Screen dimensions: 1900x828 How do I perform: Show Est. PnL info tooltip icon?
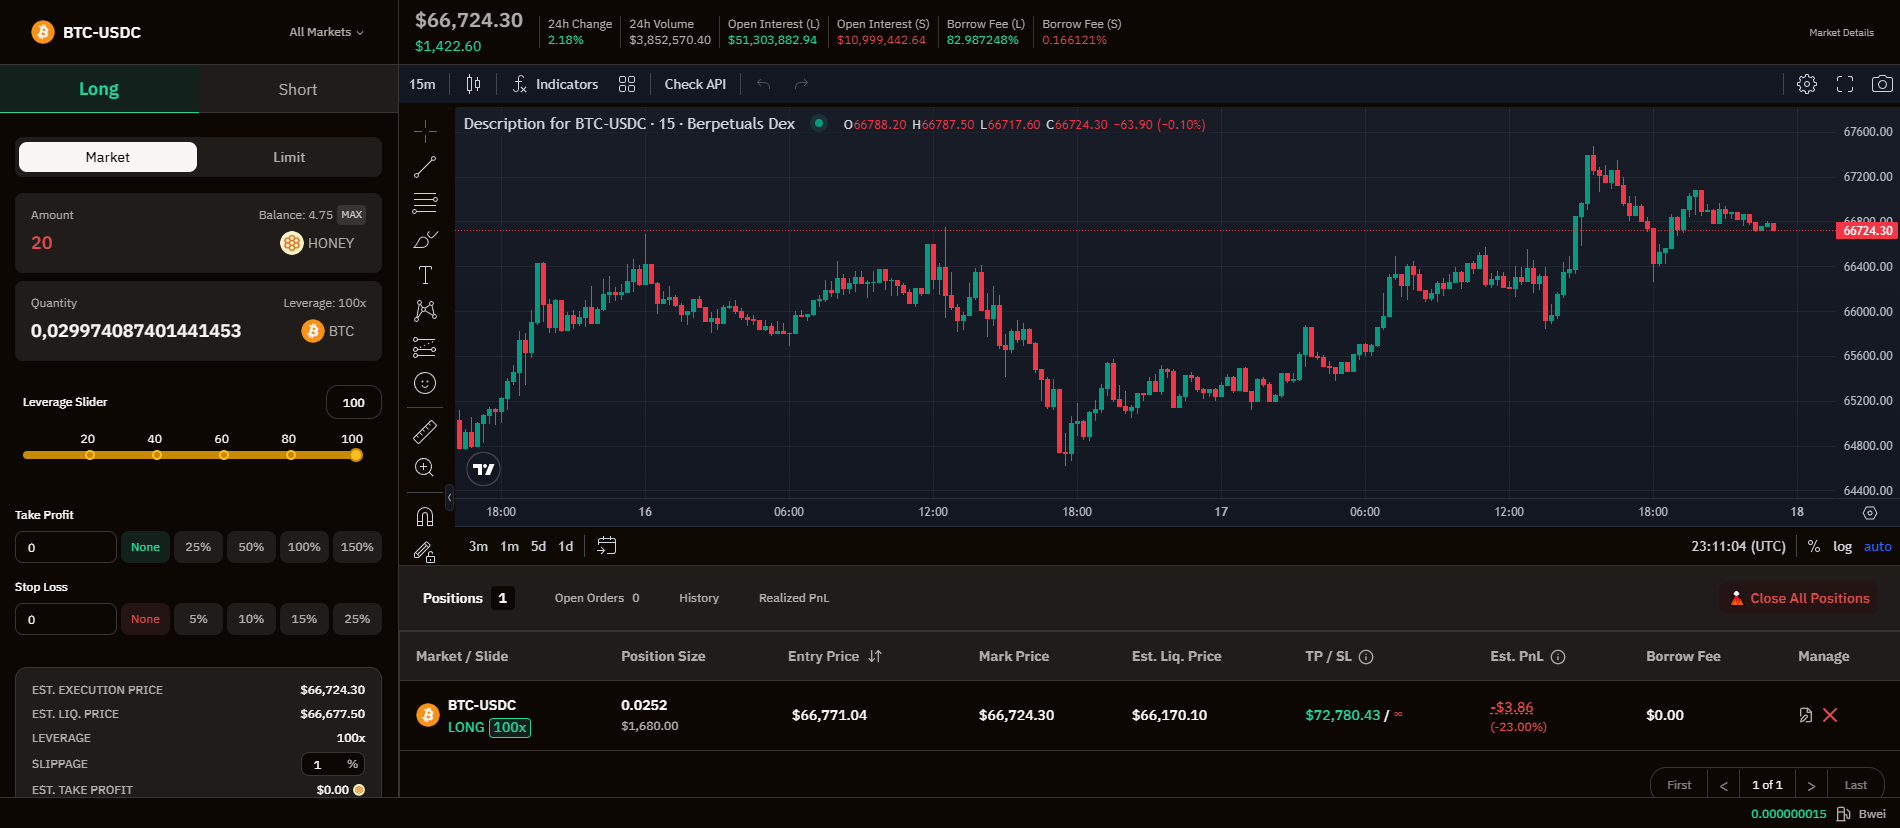[1558, 657]
